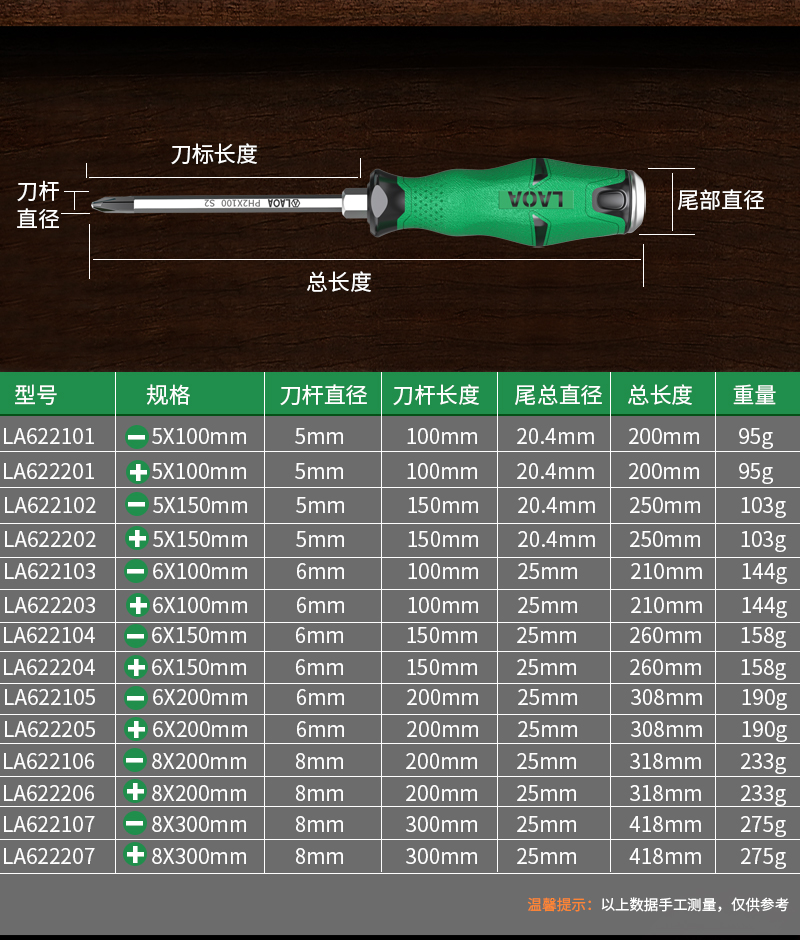
Task: Select the minus icon in the LA622107 row
Action: tap(134, 824)
